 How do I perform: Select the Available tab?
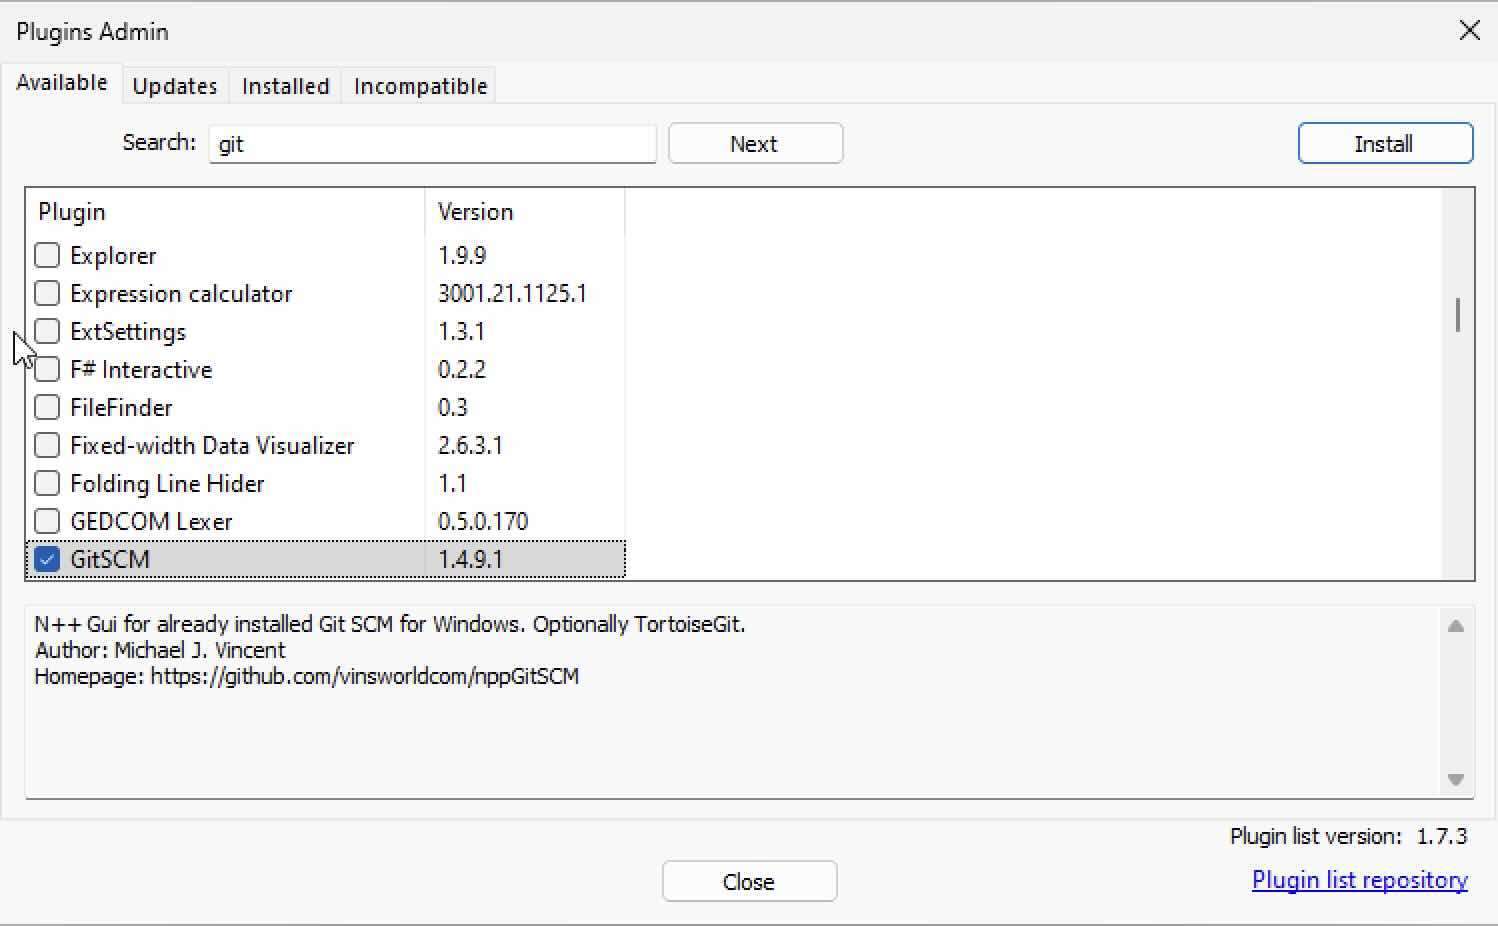[x=62, y=83]
